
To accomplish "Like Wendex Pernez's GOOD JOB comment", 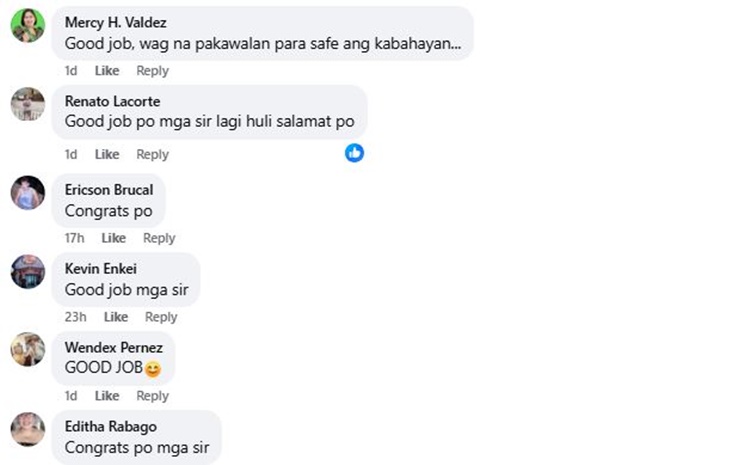I will tap(107, 396).
